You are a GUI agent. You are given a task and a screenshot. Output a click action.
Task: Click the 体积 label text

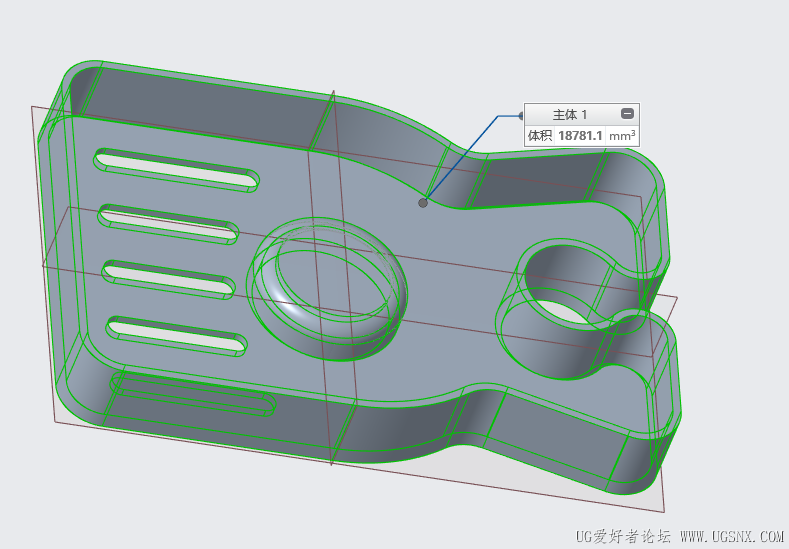pyautogui.click(x=539, y=135)
